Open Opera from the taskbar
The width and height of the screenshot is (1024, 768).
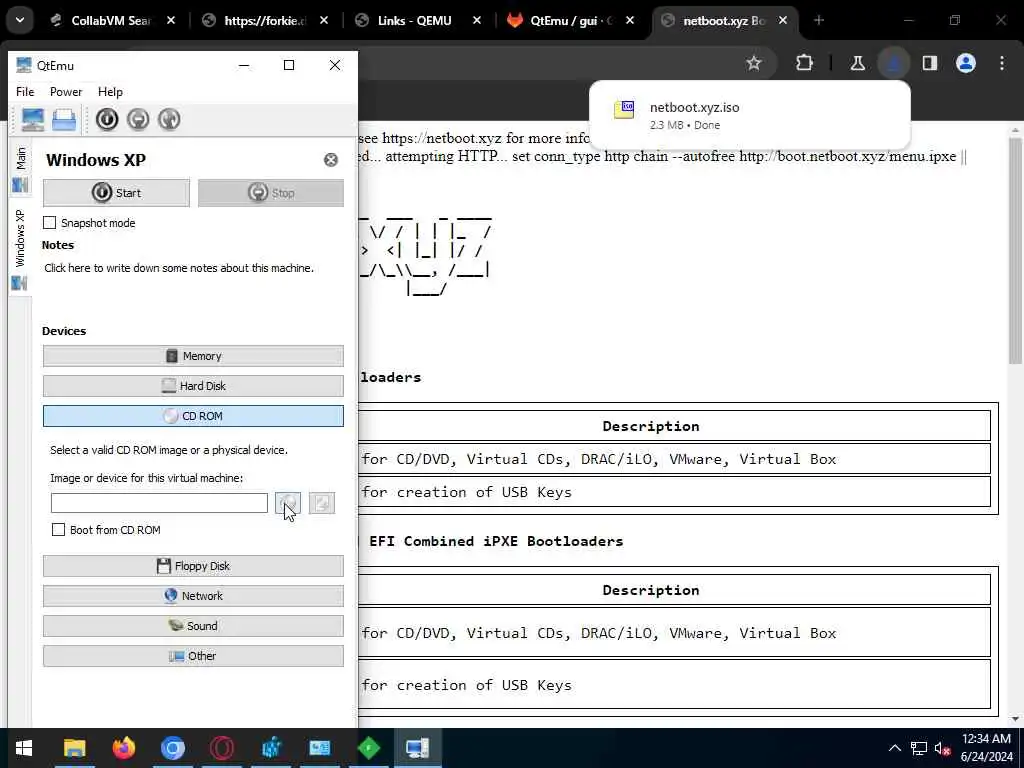222,748
